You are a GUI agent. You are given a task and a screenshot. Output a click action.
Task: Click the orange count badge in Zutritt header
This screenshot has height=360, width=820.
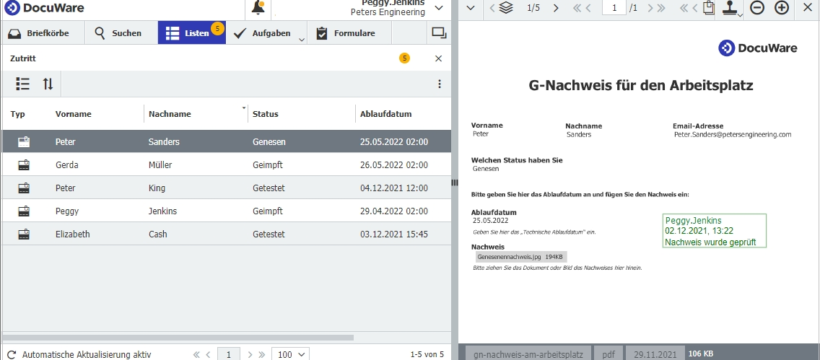point(404,58)
